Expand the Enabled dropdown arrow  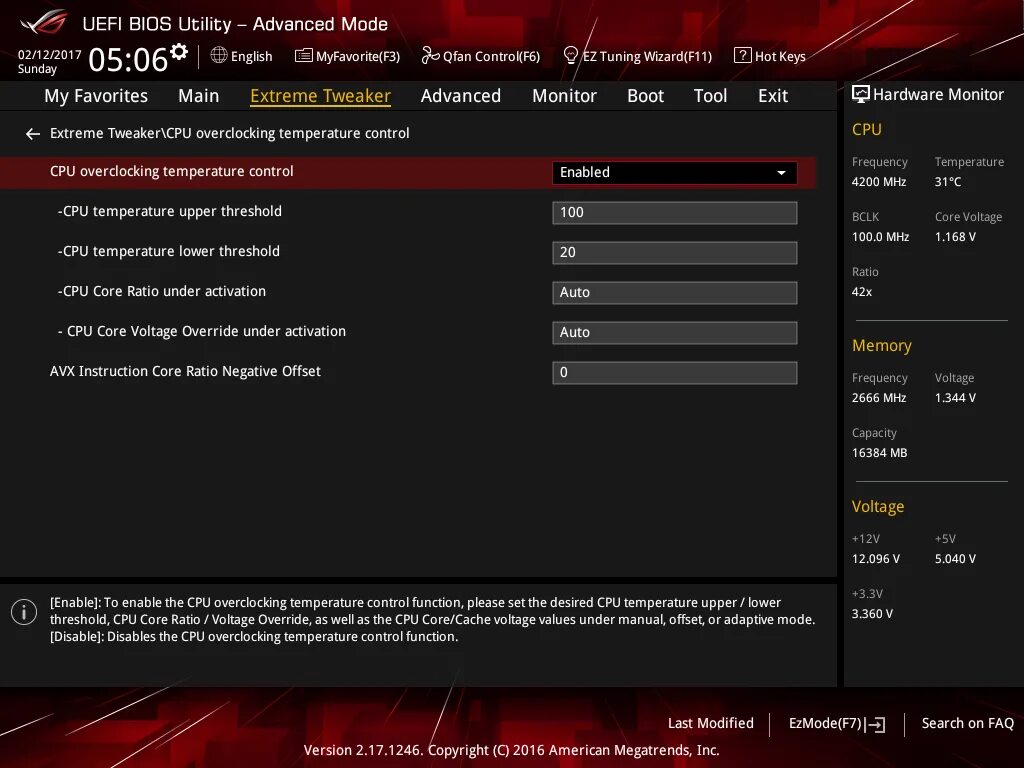click(x=781, y=173)
